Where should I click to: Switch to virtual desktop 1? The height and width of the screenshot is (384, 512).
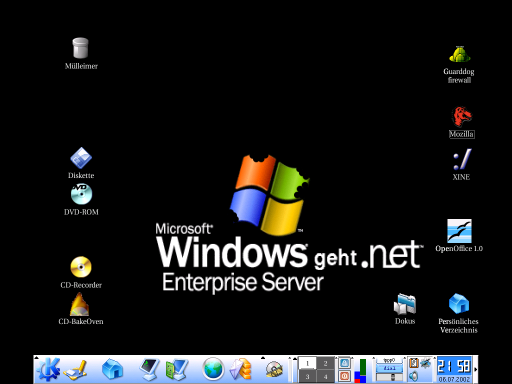pyautogui.click(x=307, y=363)
